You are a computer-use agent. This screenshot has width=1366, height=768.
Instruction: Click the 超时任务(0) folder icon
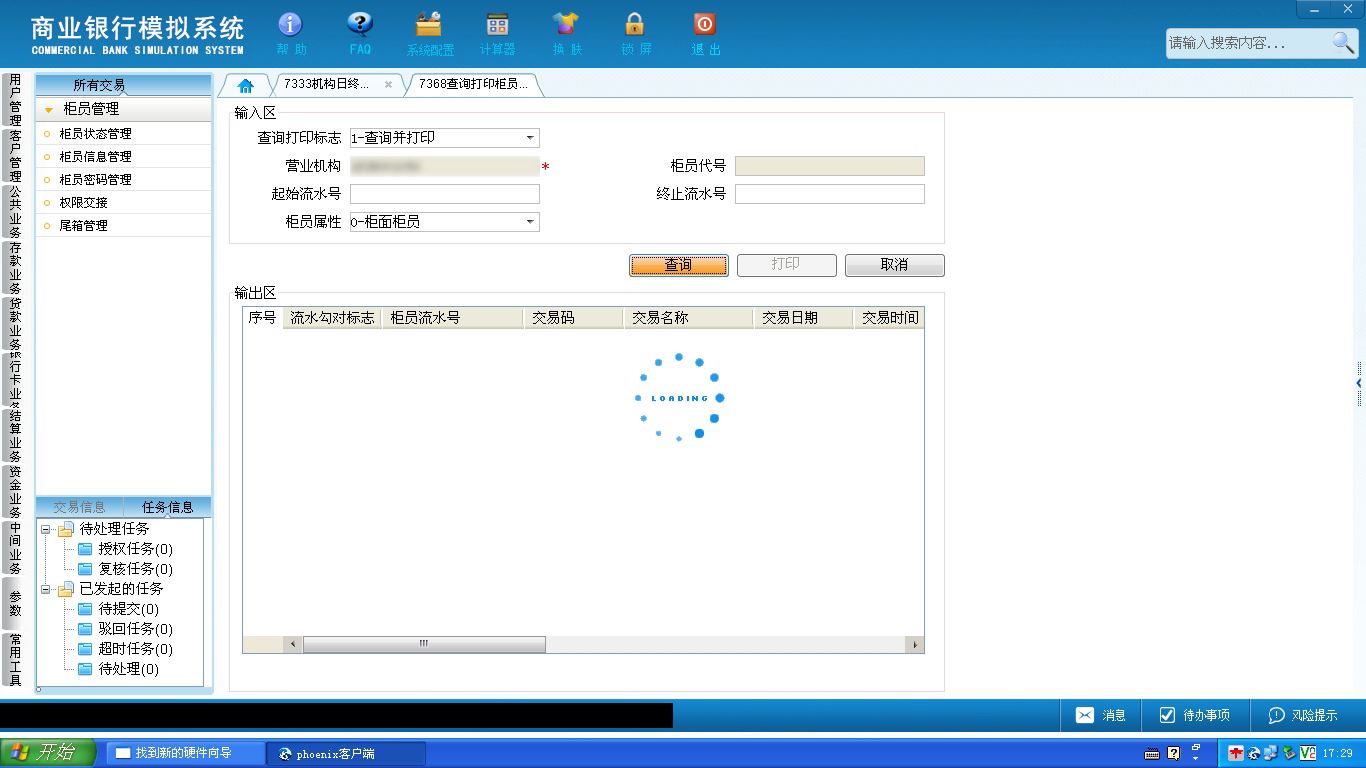point(85,649)
